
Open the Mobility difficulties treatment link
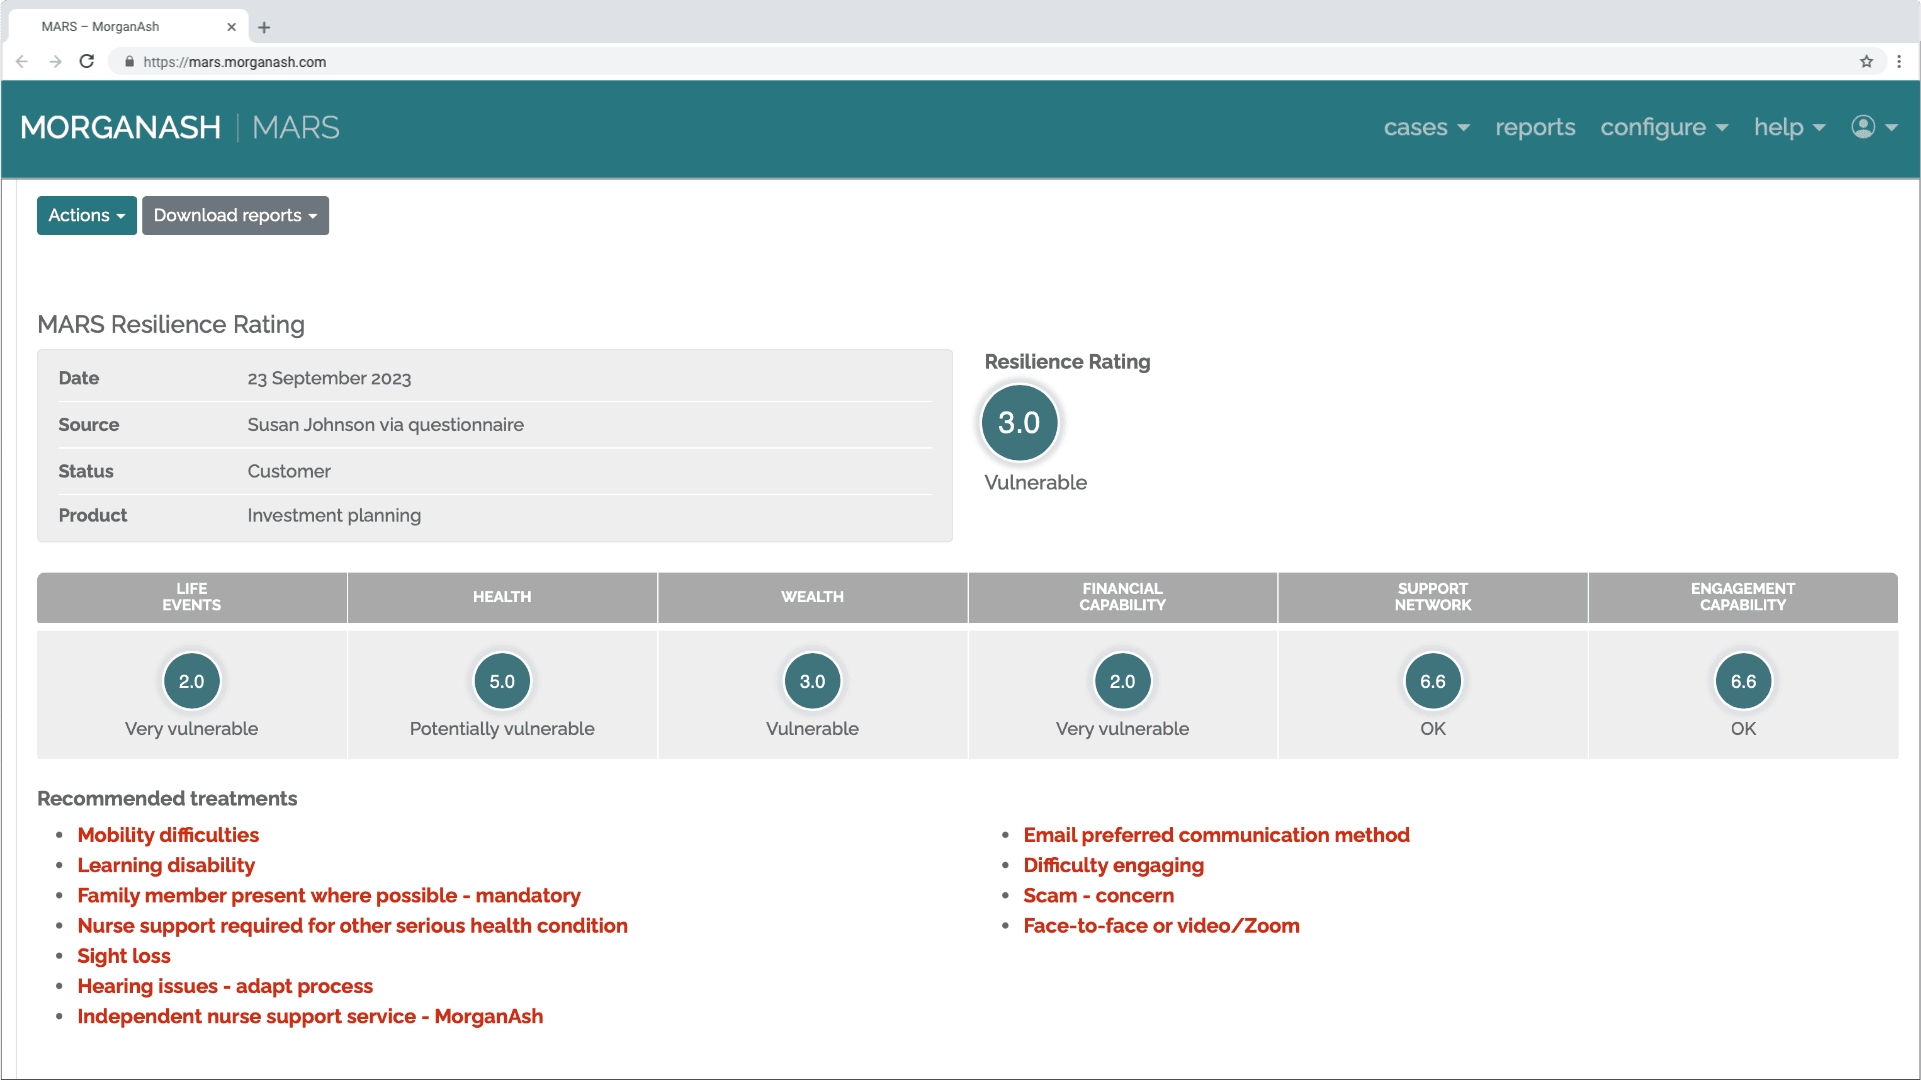[x=168, y=835]
